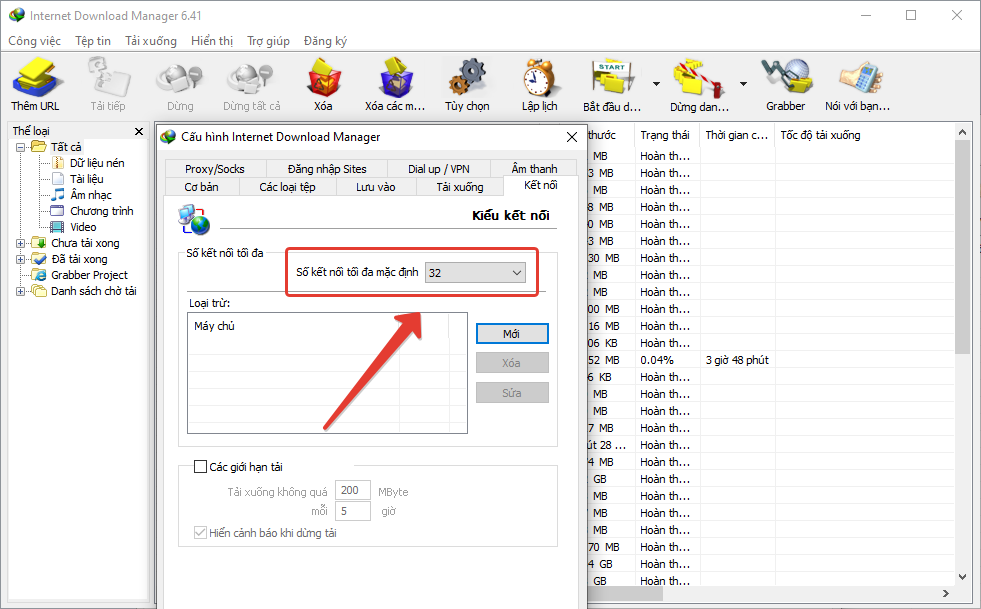Click the Xóa button beside exclusion list
The width and height of the screenshot is (981, 609).
pos(512,363)
